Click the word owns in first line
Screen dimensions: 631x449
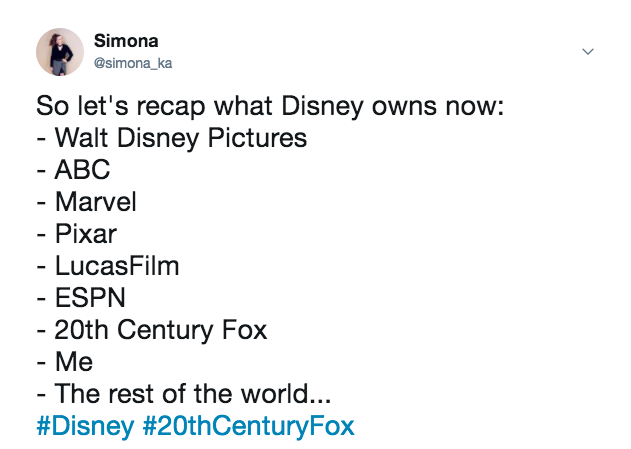tap(404, 107)
